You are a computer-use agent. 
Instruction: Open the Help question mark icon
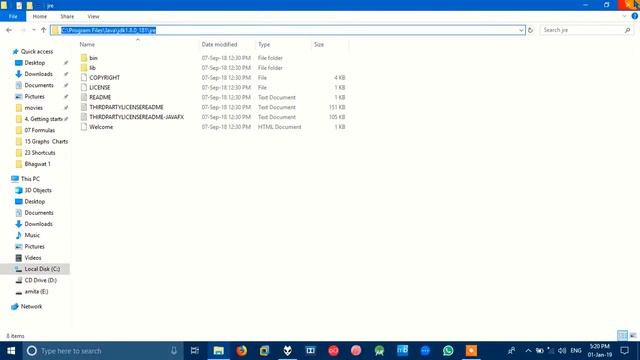[635, 16]
